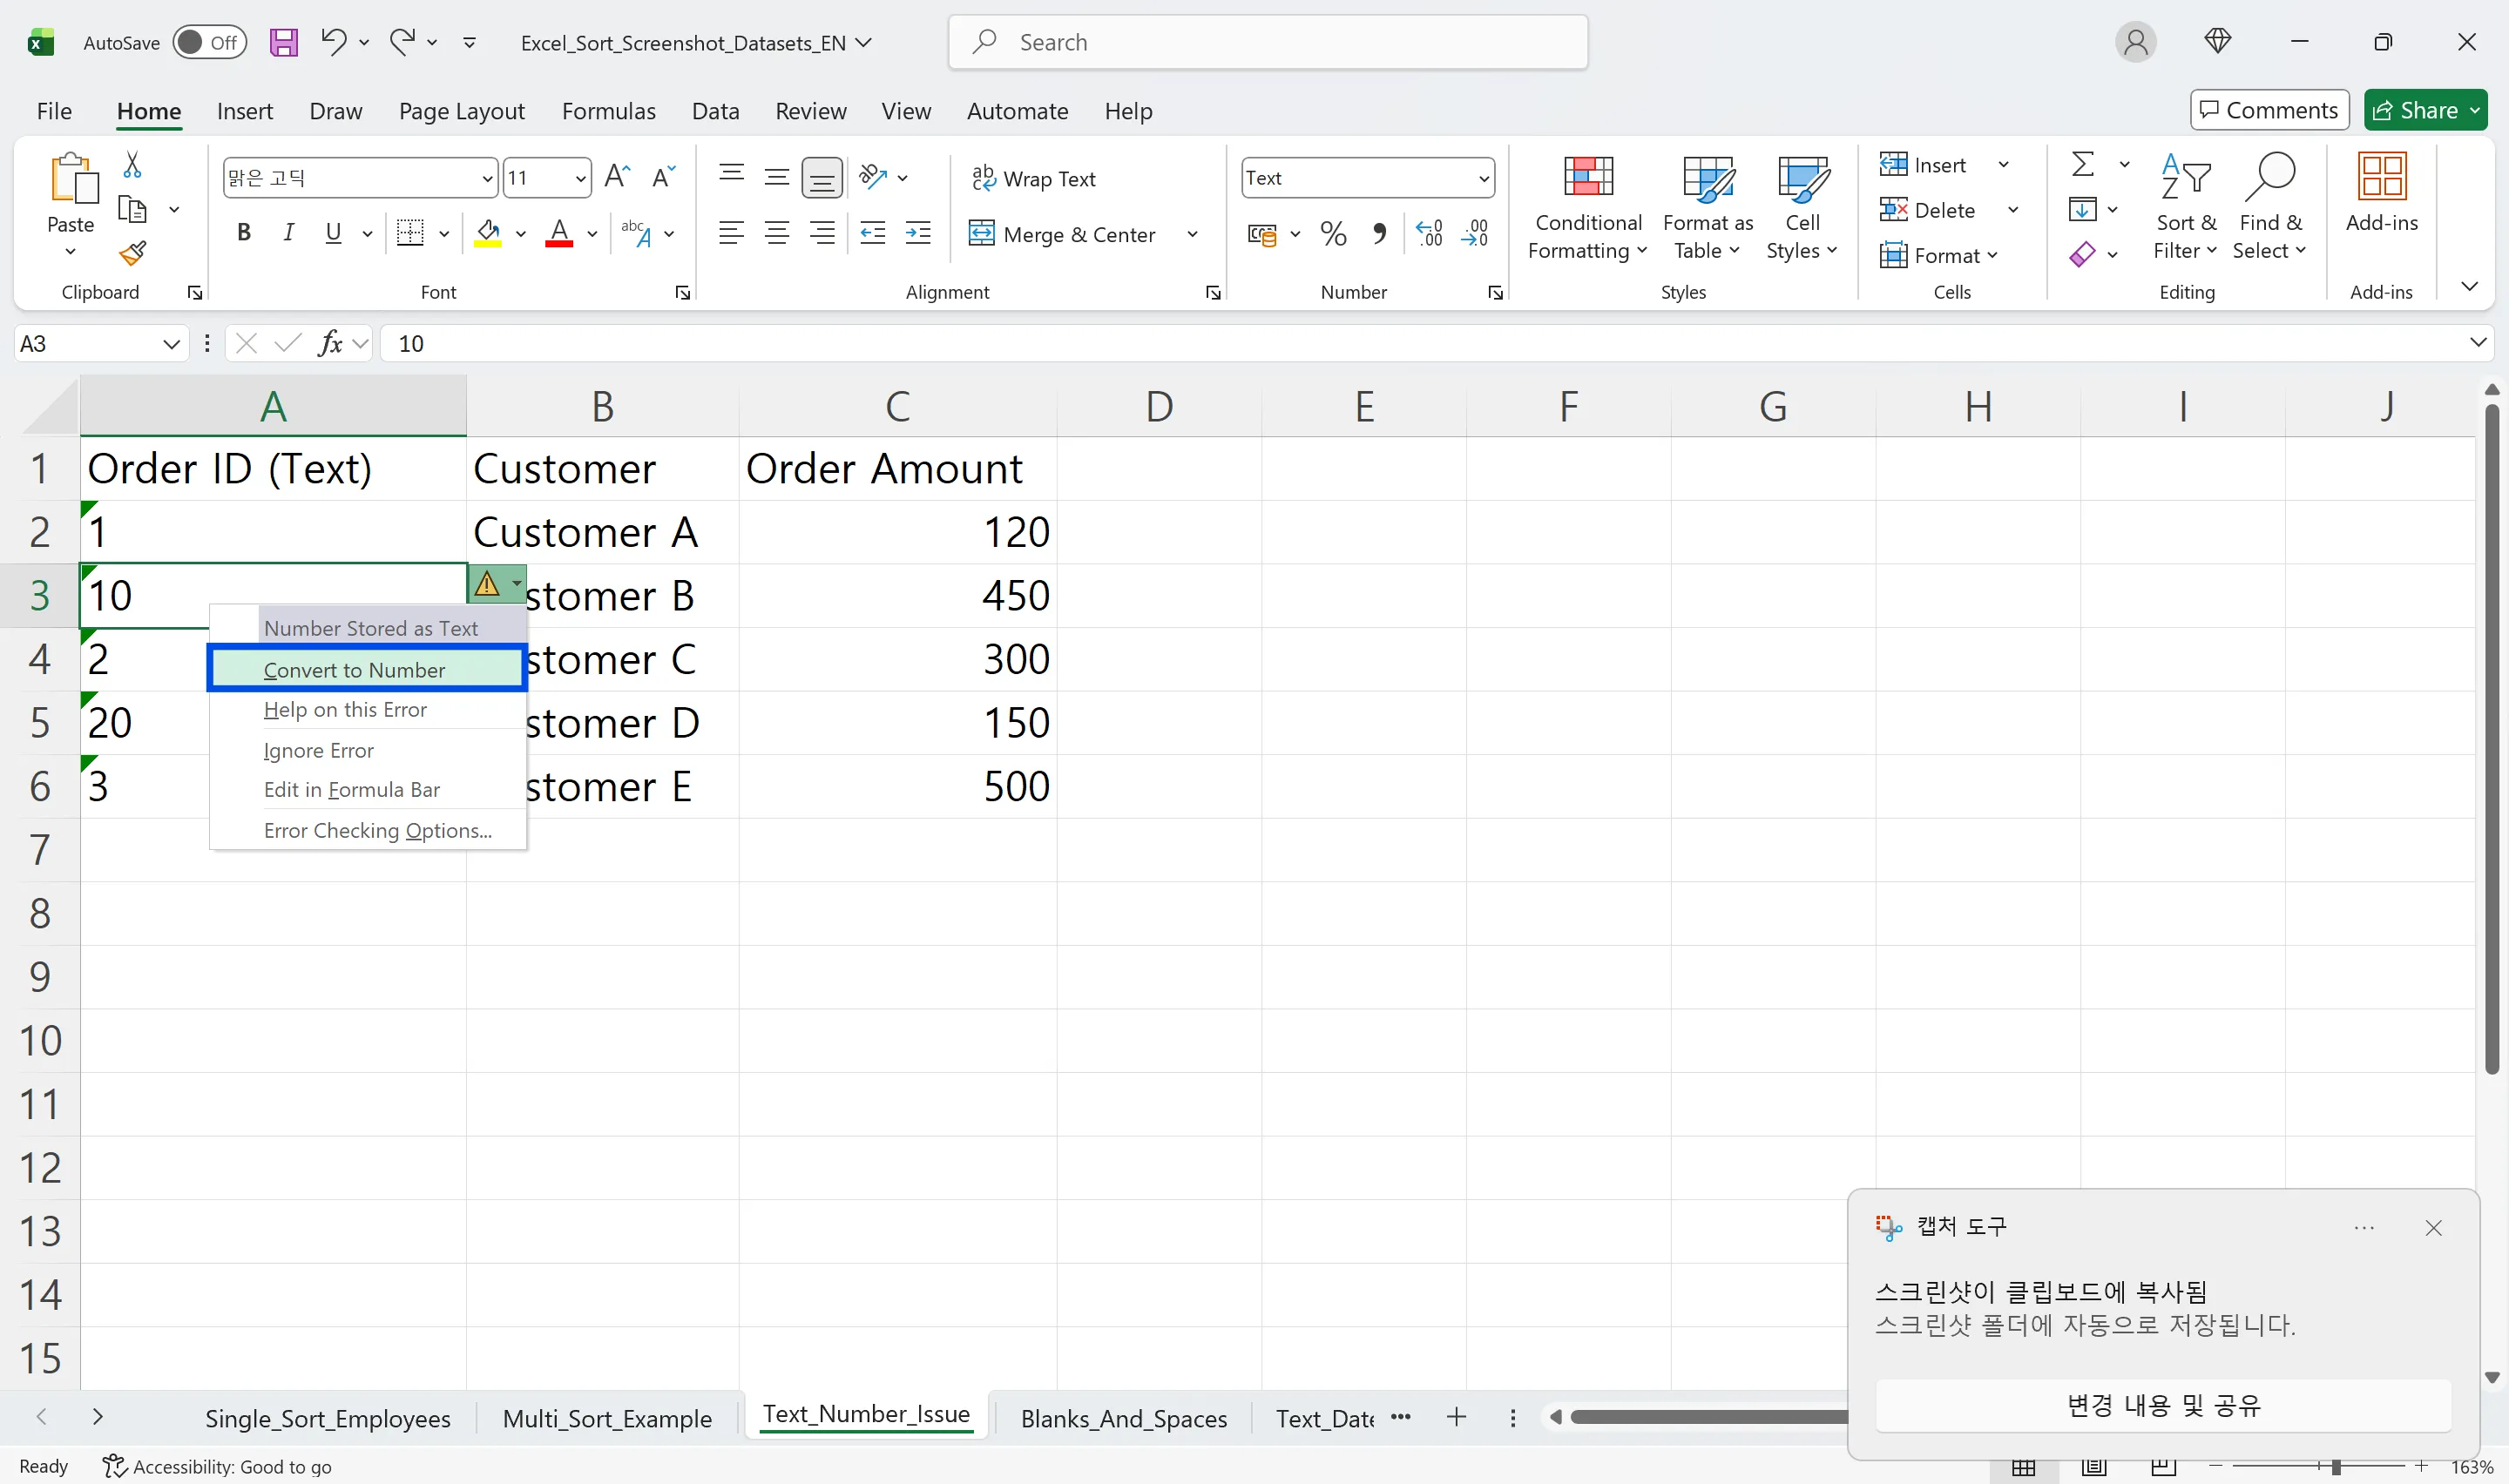Toggle bold formatting
Viewport: 2509px width, 1484px height.
click(x=243, y=232)
